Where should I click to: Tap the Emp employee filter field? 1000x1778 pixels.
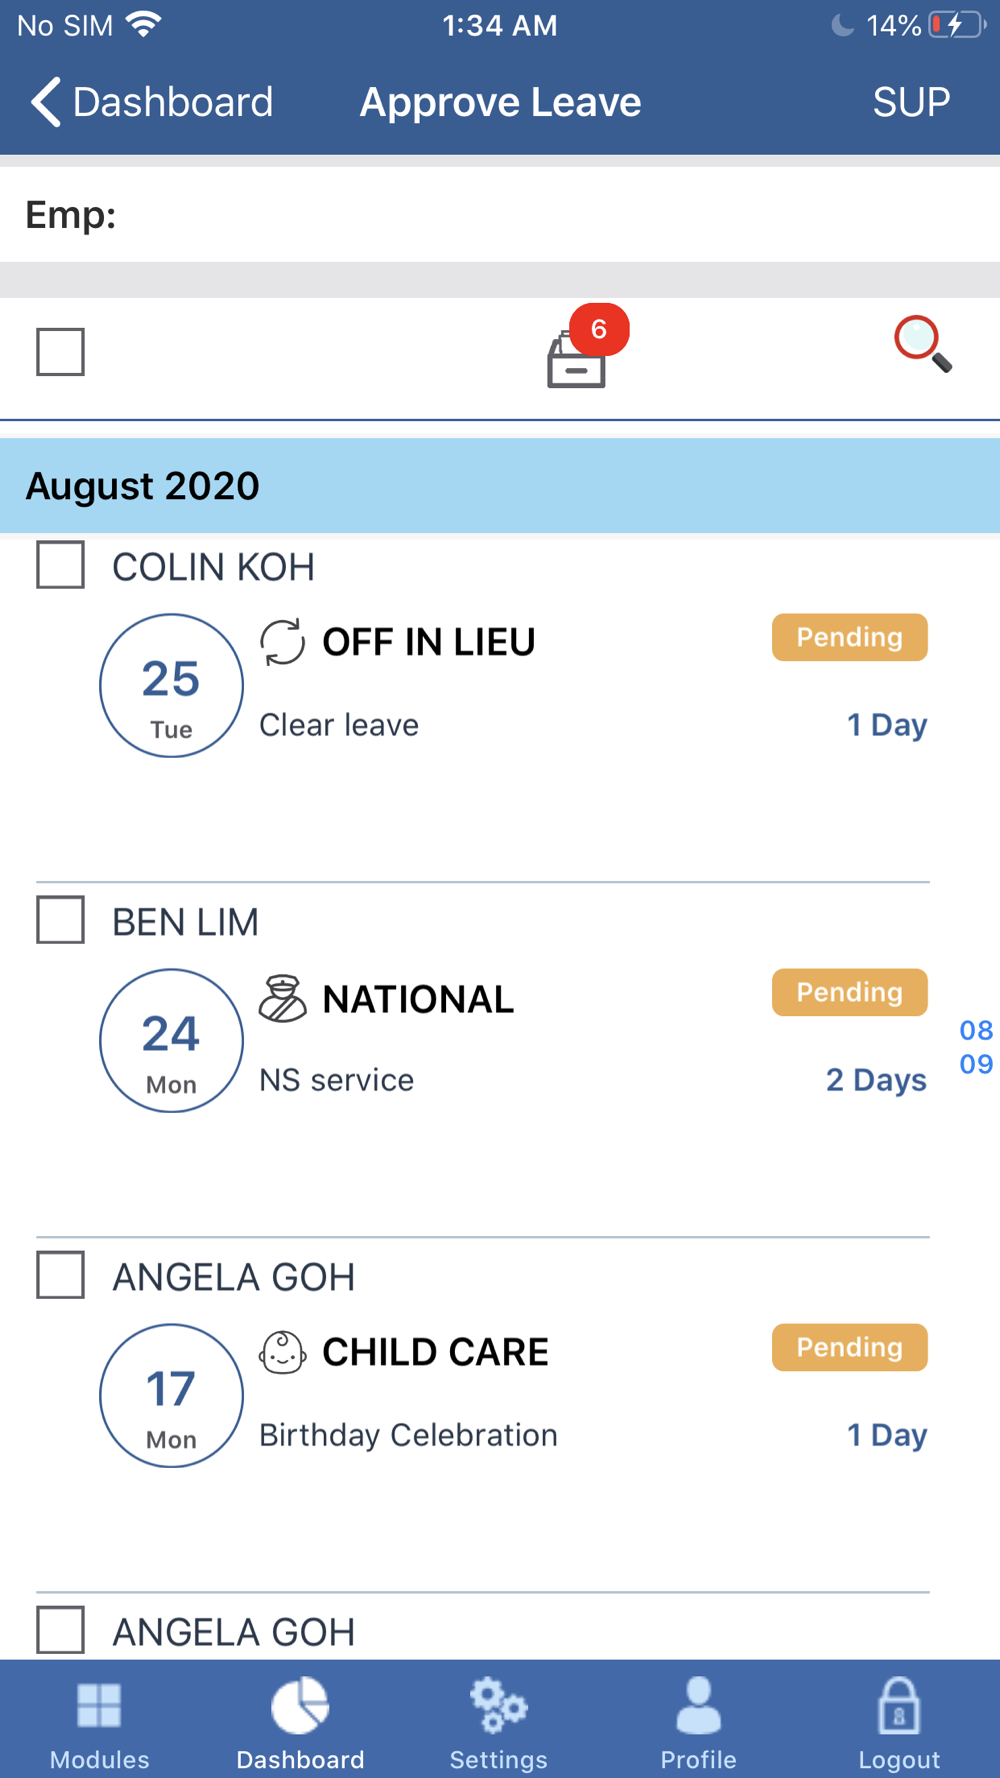pyautogui.click(x=500, y=215)
